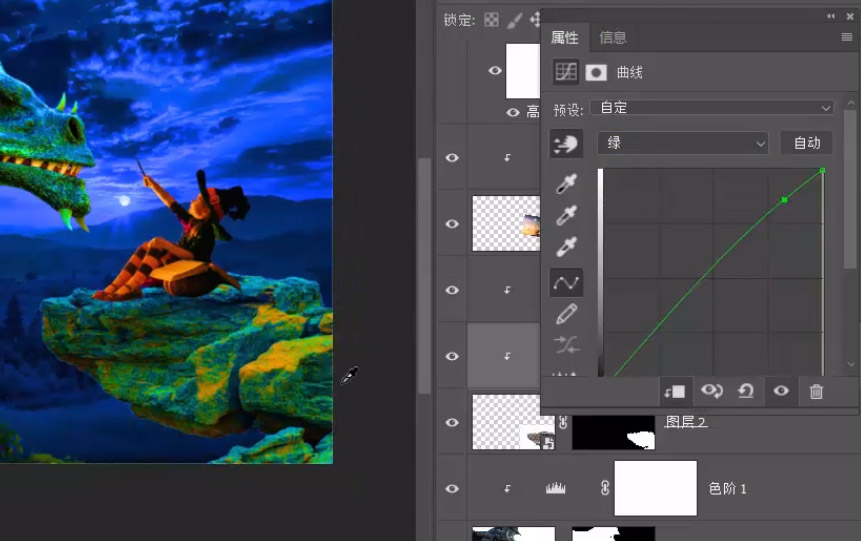Reset curves to adjustment defaults

click(x=745, y=391)
